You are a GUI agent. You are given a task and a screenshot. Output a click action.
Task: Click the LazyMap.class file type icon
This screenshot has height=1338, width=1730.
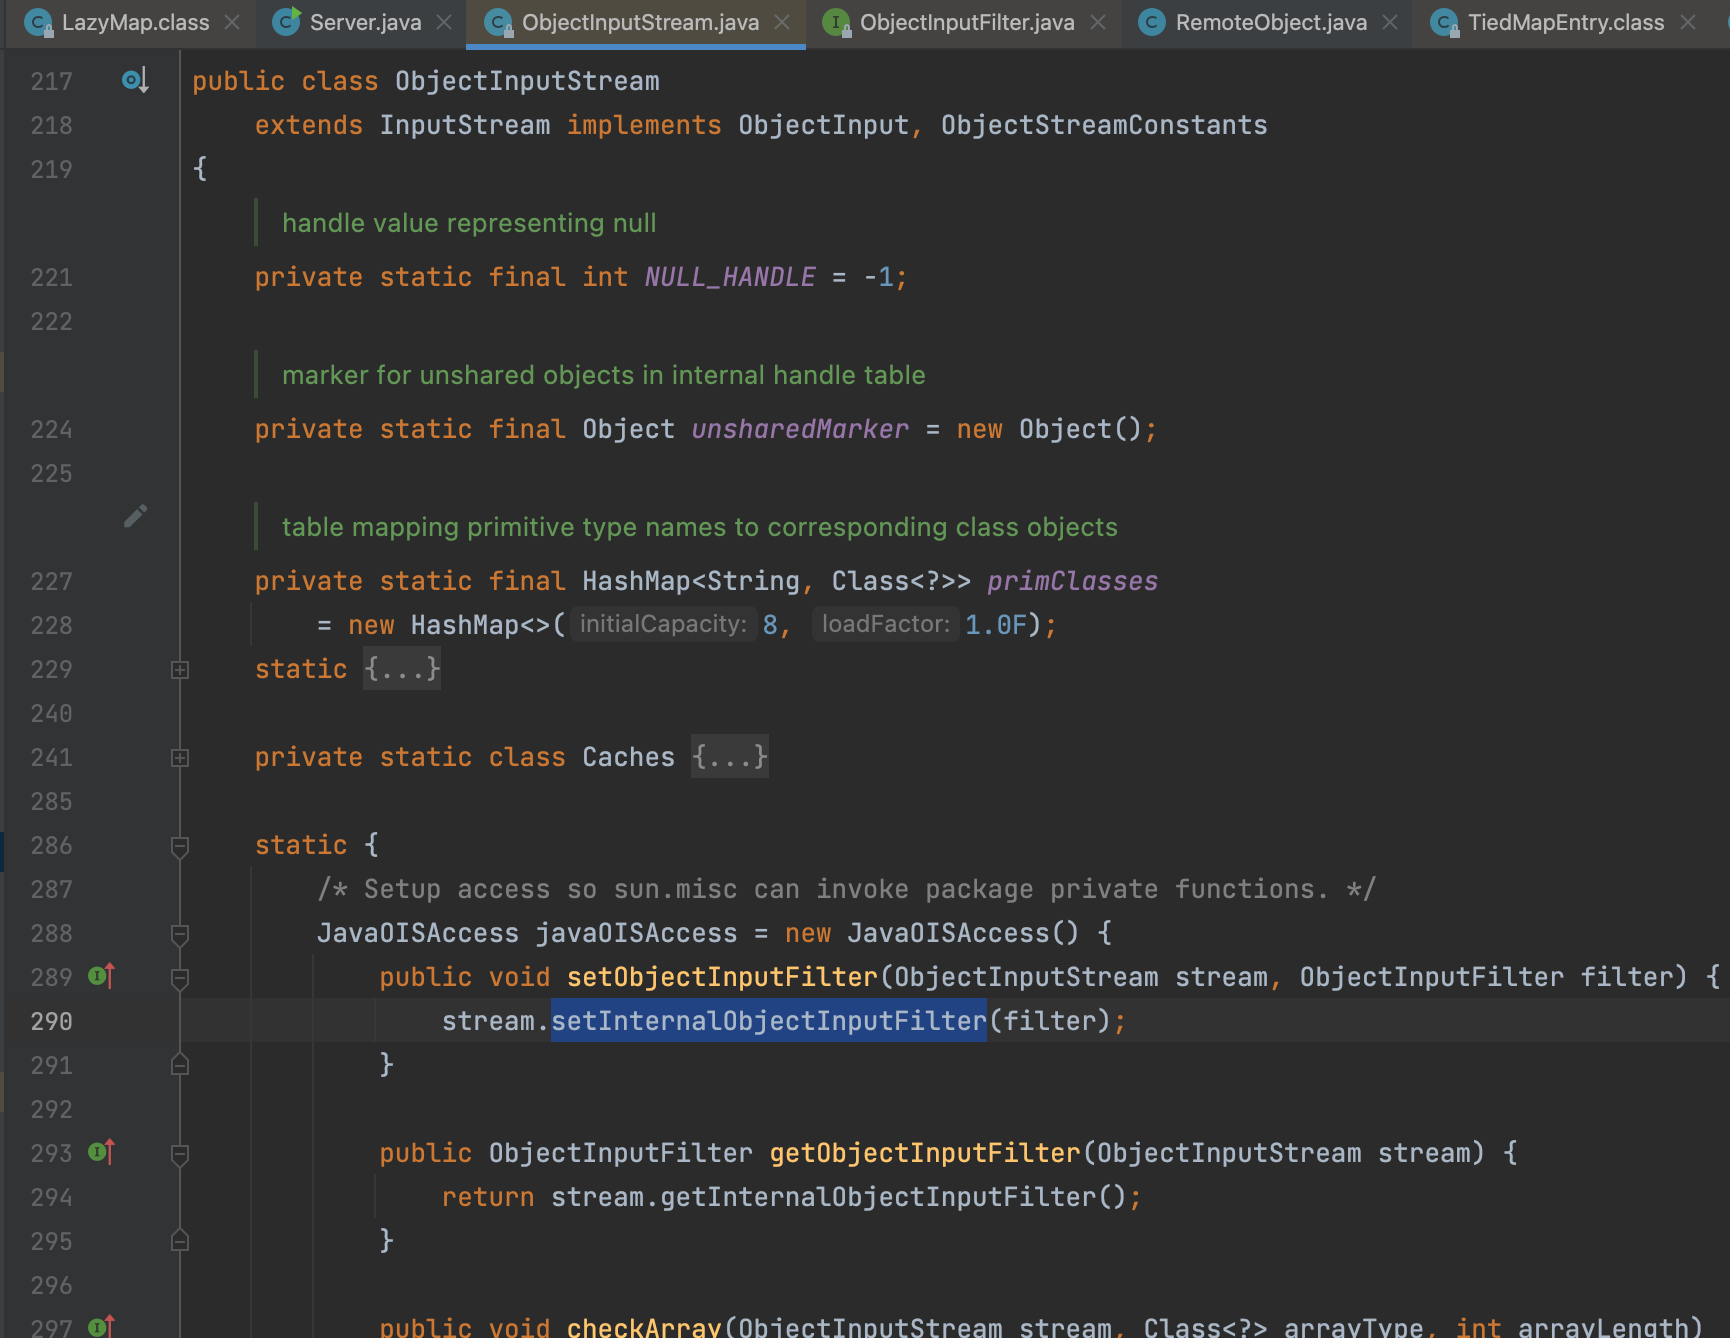point(38,22)
